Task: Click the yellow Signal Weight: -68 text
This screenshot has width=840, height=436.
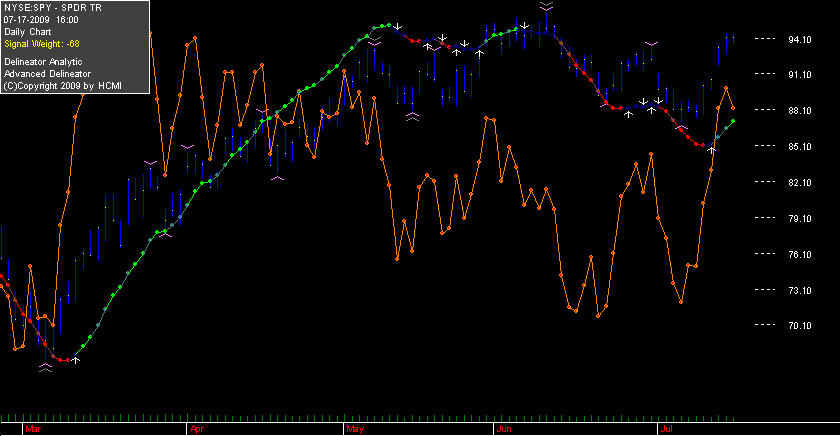Action: (42, 44)
